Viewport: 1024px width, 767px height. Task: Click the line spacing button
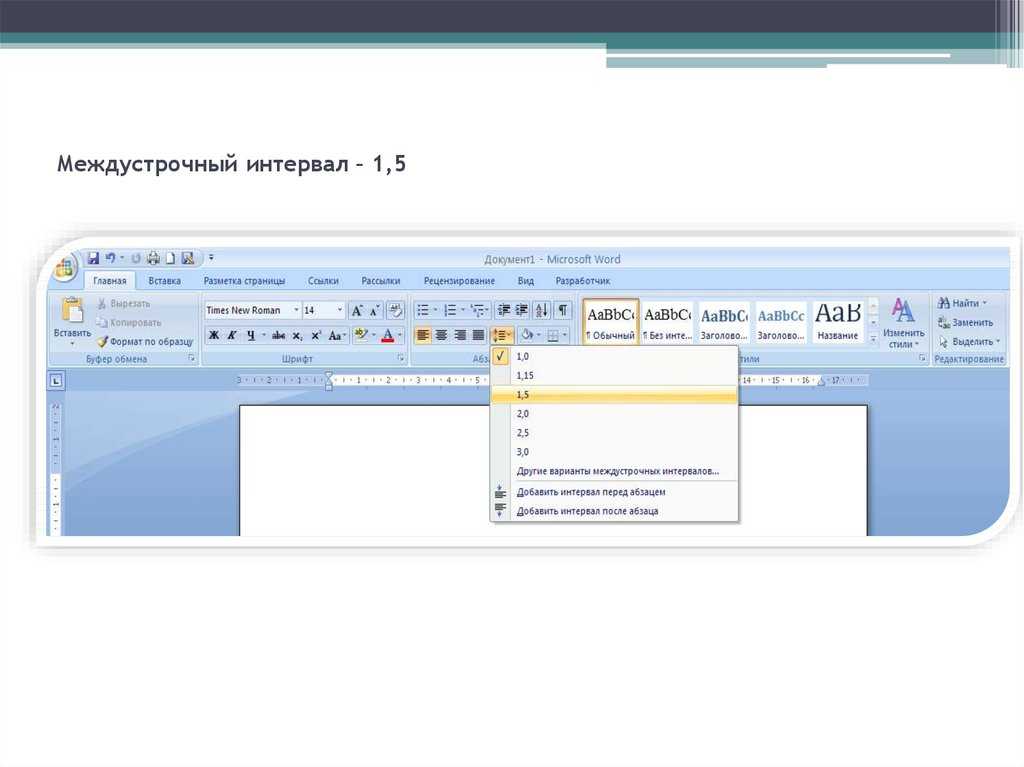[x=502, y=336]
